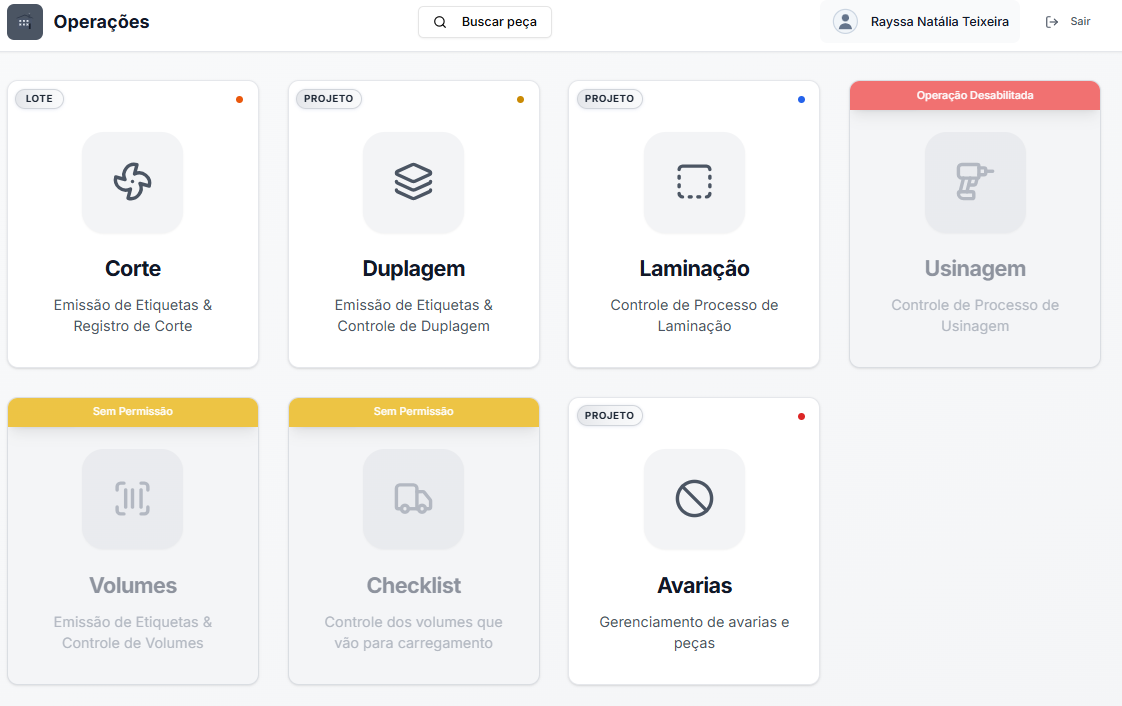This screenshot has width=1122, height=706.
Task: Click the user avatar icon
Action: coord(845,22)
